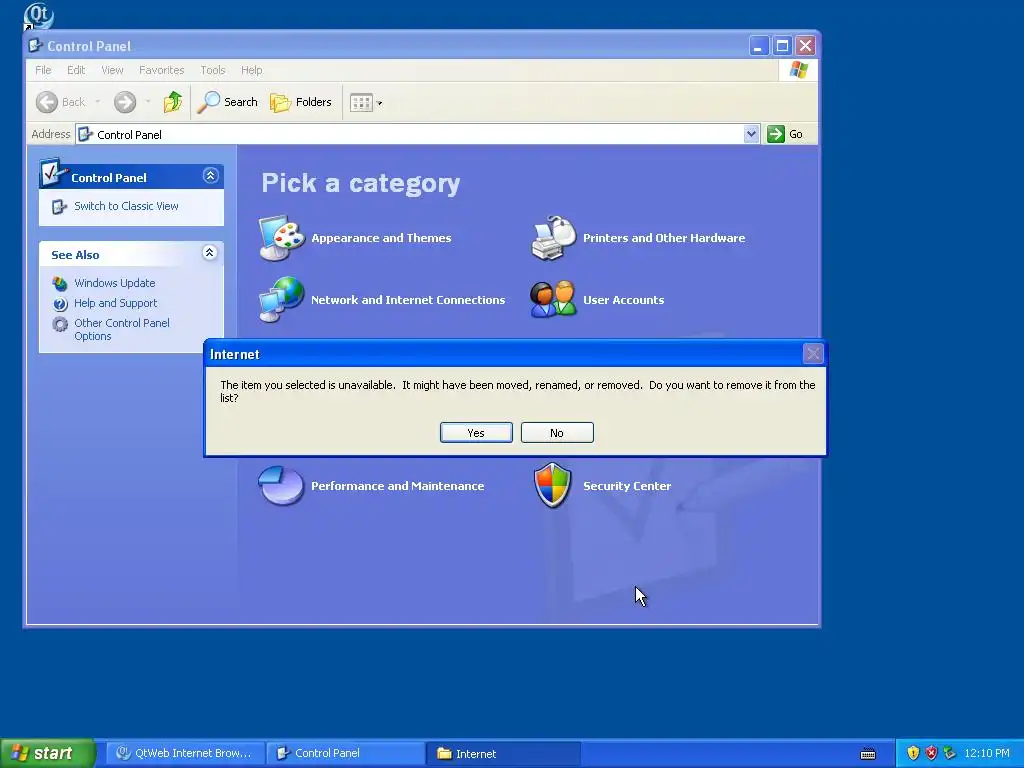1024x768 pixels.
Task: Open the Back history dropdown arrow
Action: (98, 102)
